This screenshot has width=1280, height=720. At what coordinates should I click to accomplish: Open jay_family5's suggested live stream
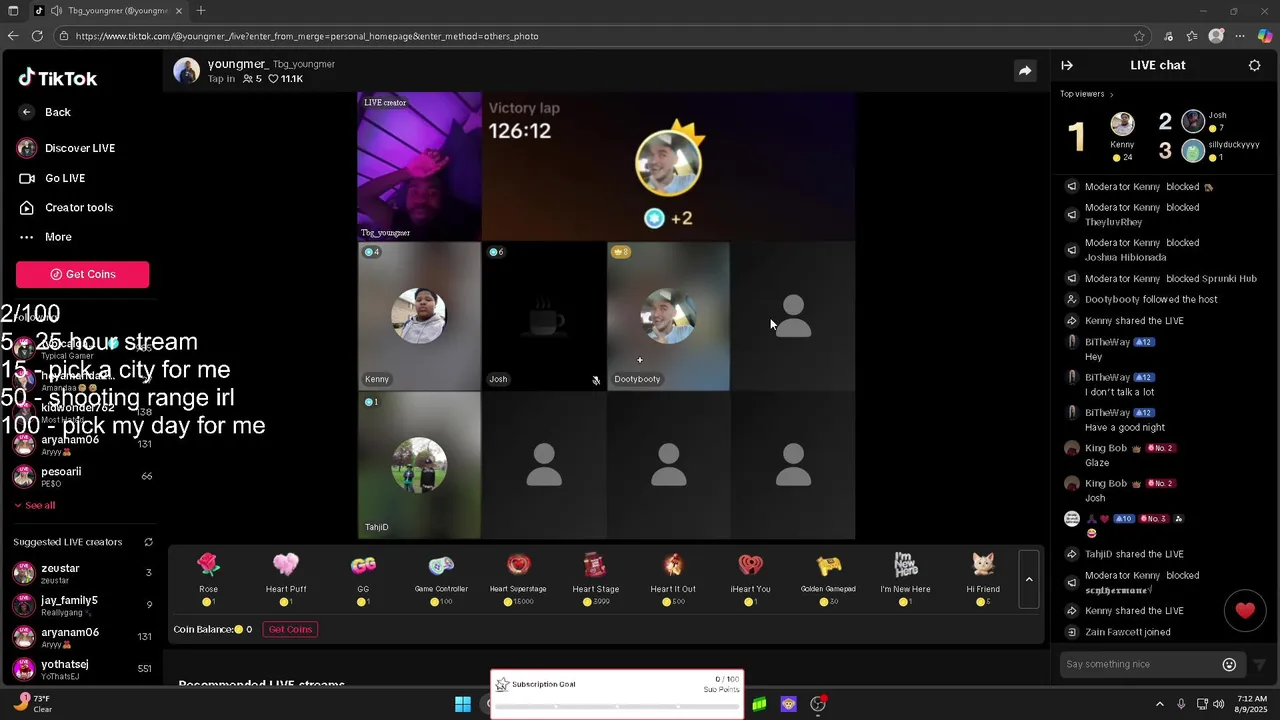point(82,605)
